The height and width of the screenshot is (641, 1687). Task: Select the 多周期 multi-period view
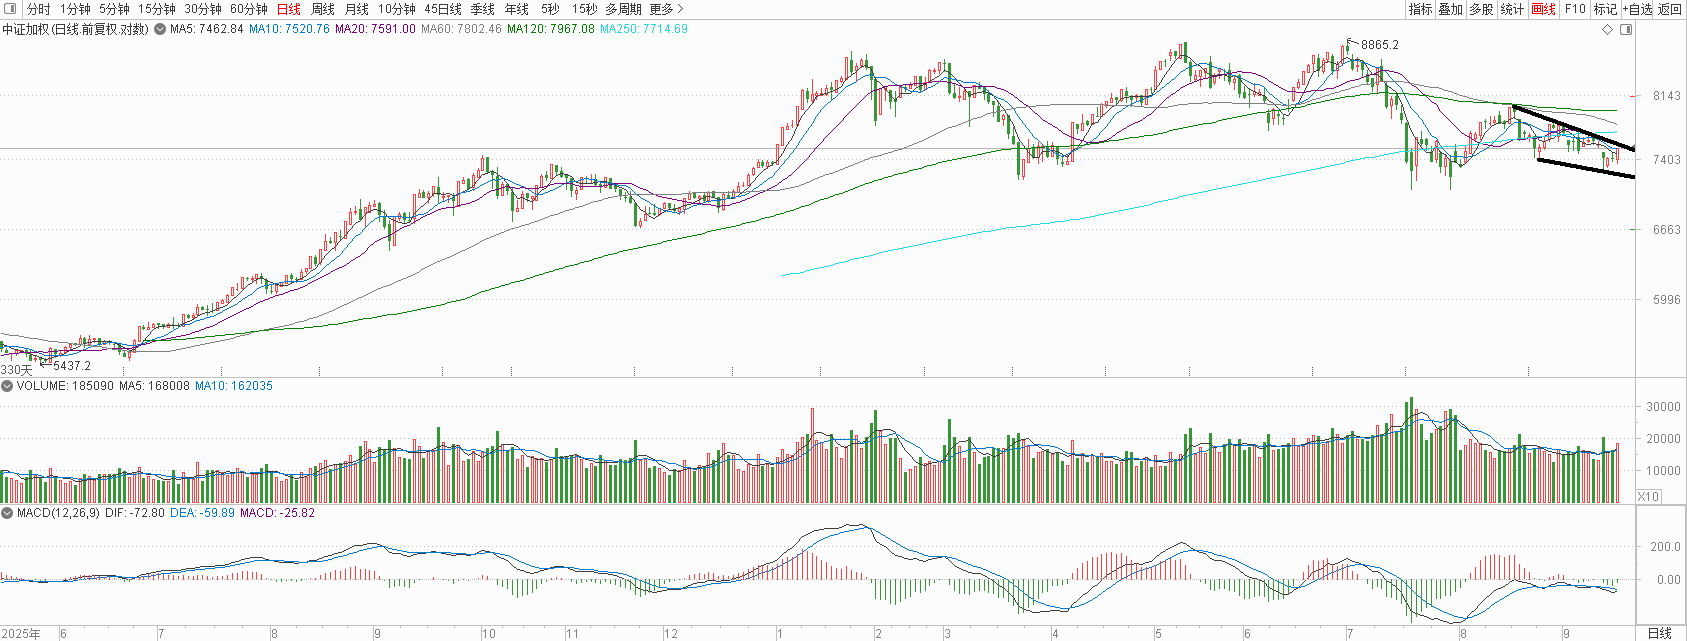(x=623, y=9)
